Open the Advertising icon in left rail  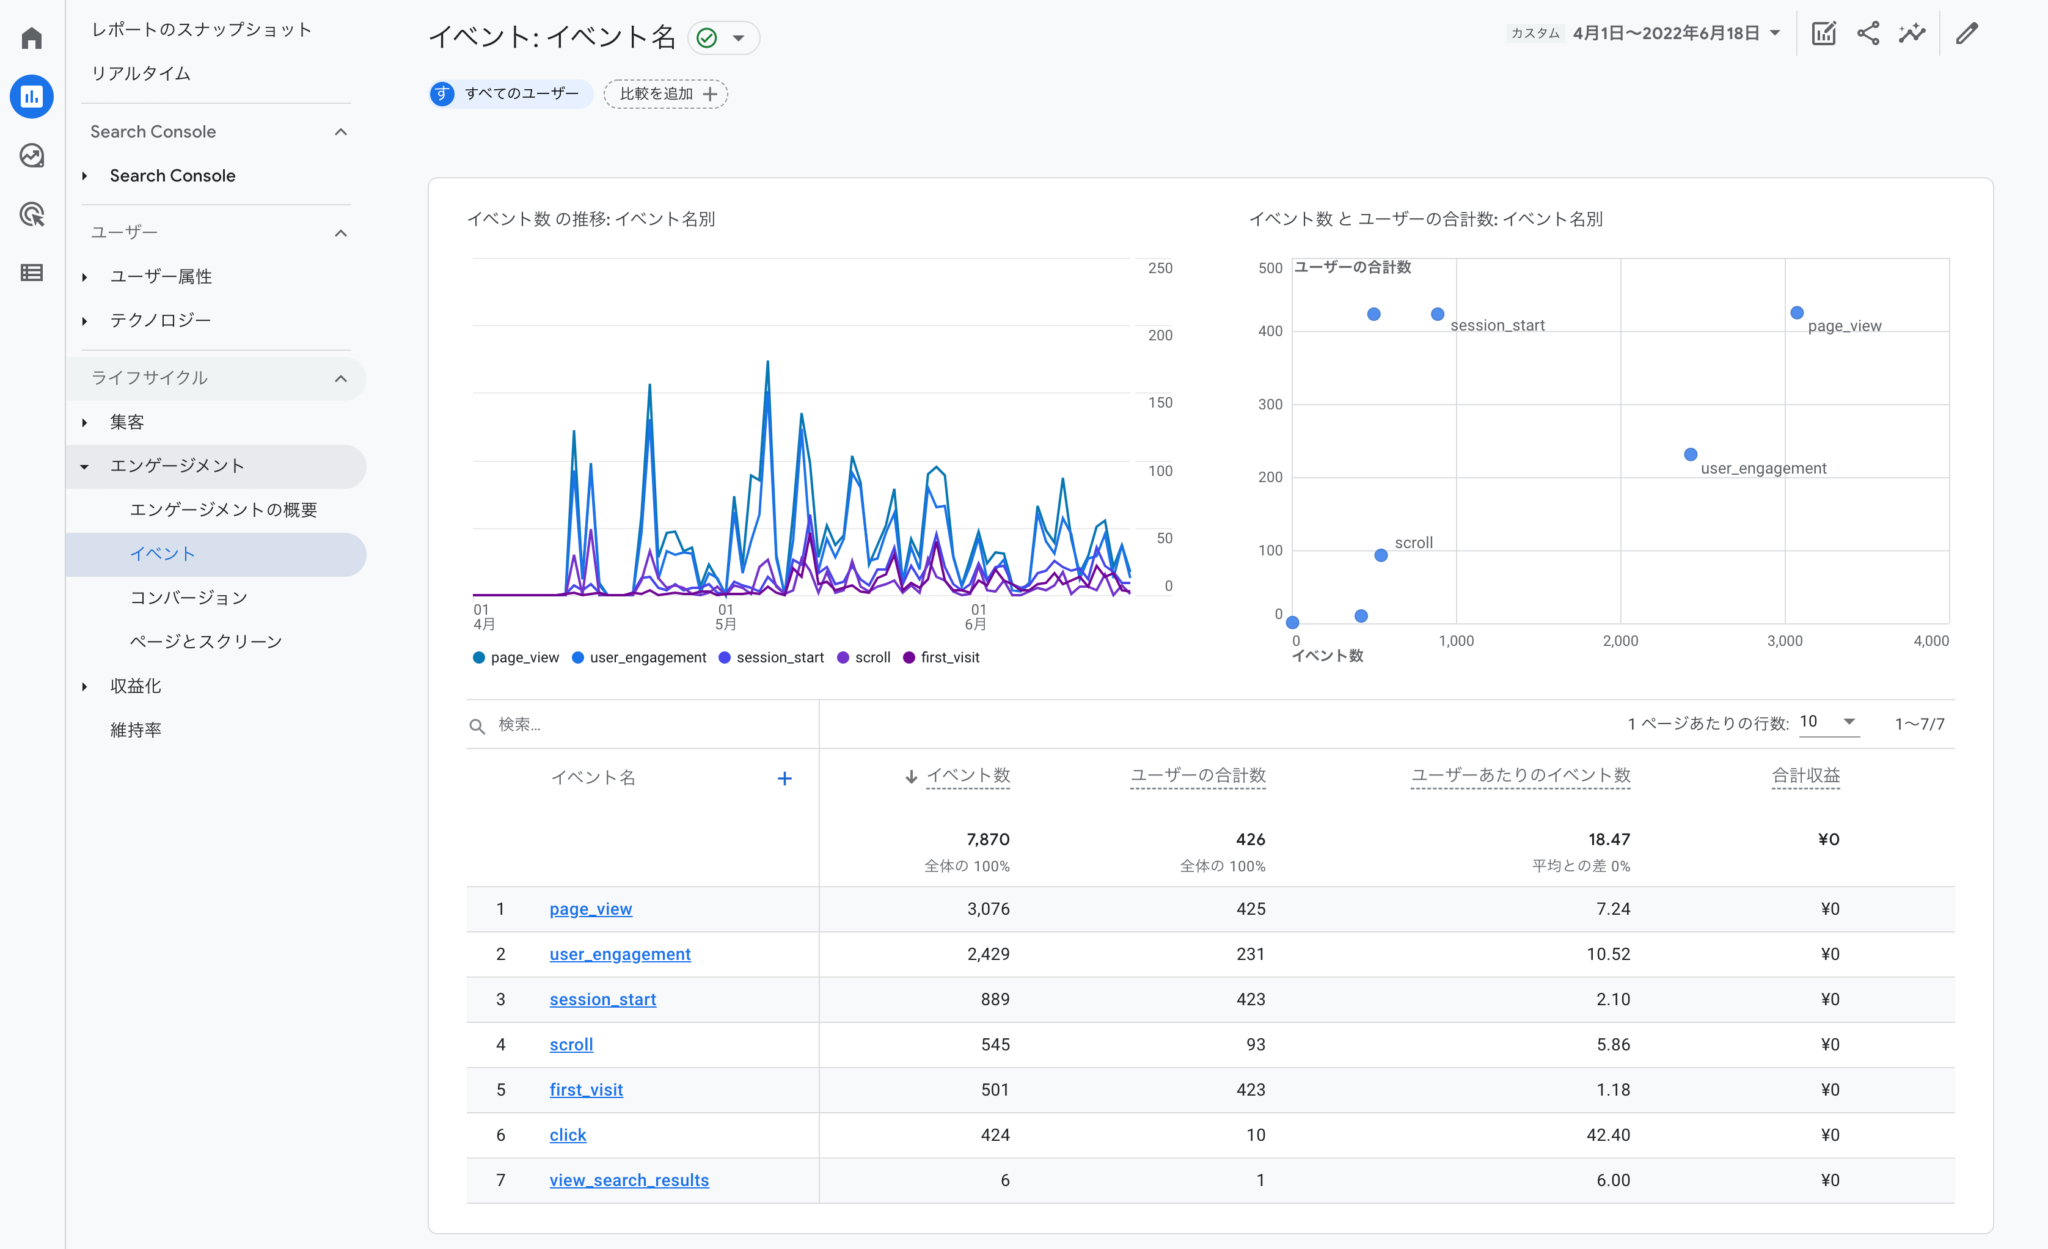[x=32, y=214]
